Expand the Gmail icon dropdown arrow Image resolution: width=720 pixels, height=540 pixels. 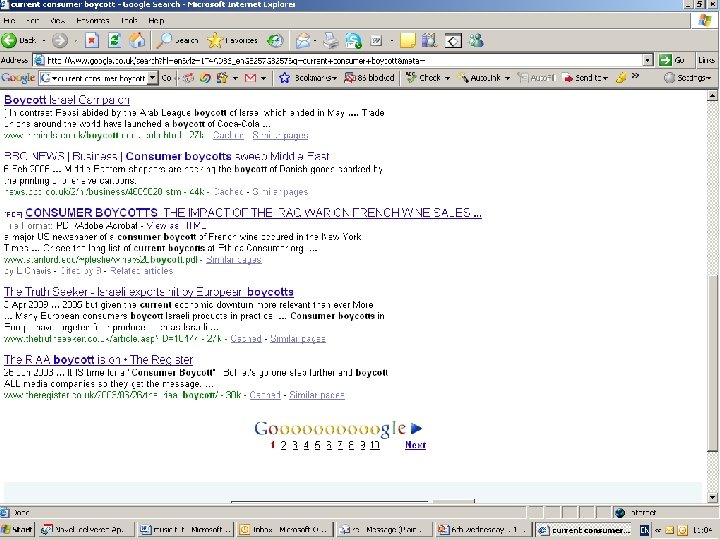tap(264, 79)
